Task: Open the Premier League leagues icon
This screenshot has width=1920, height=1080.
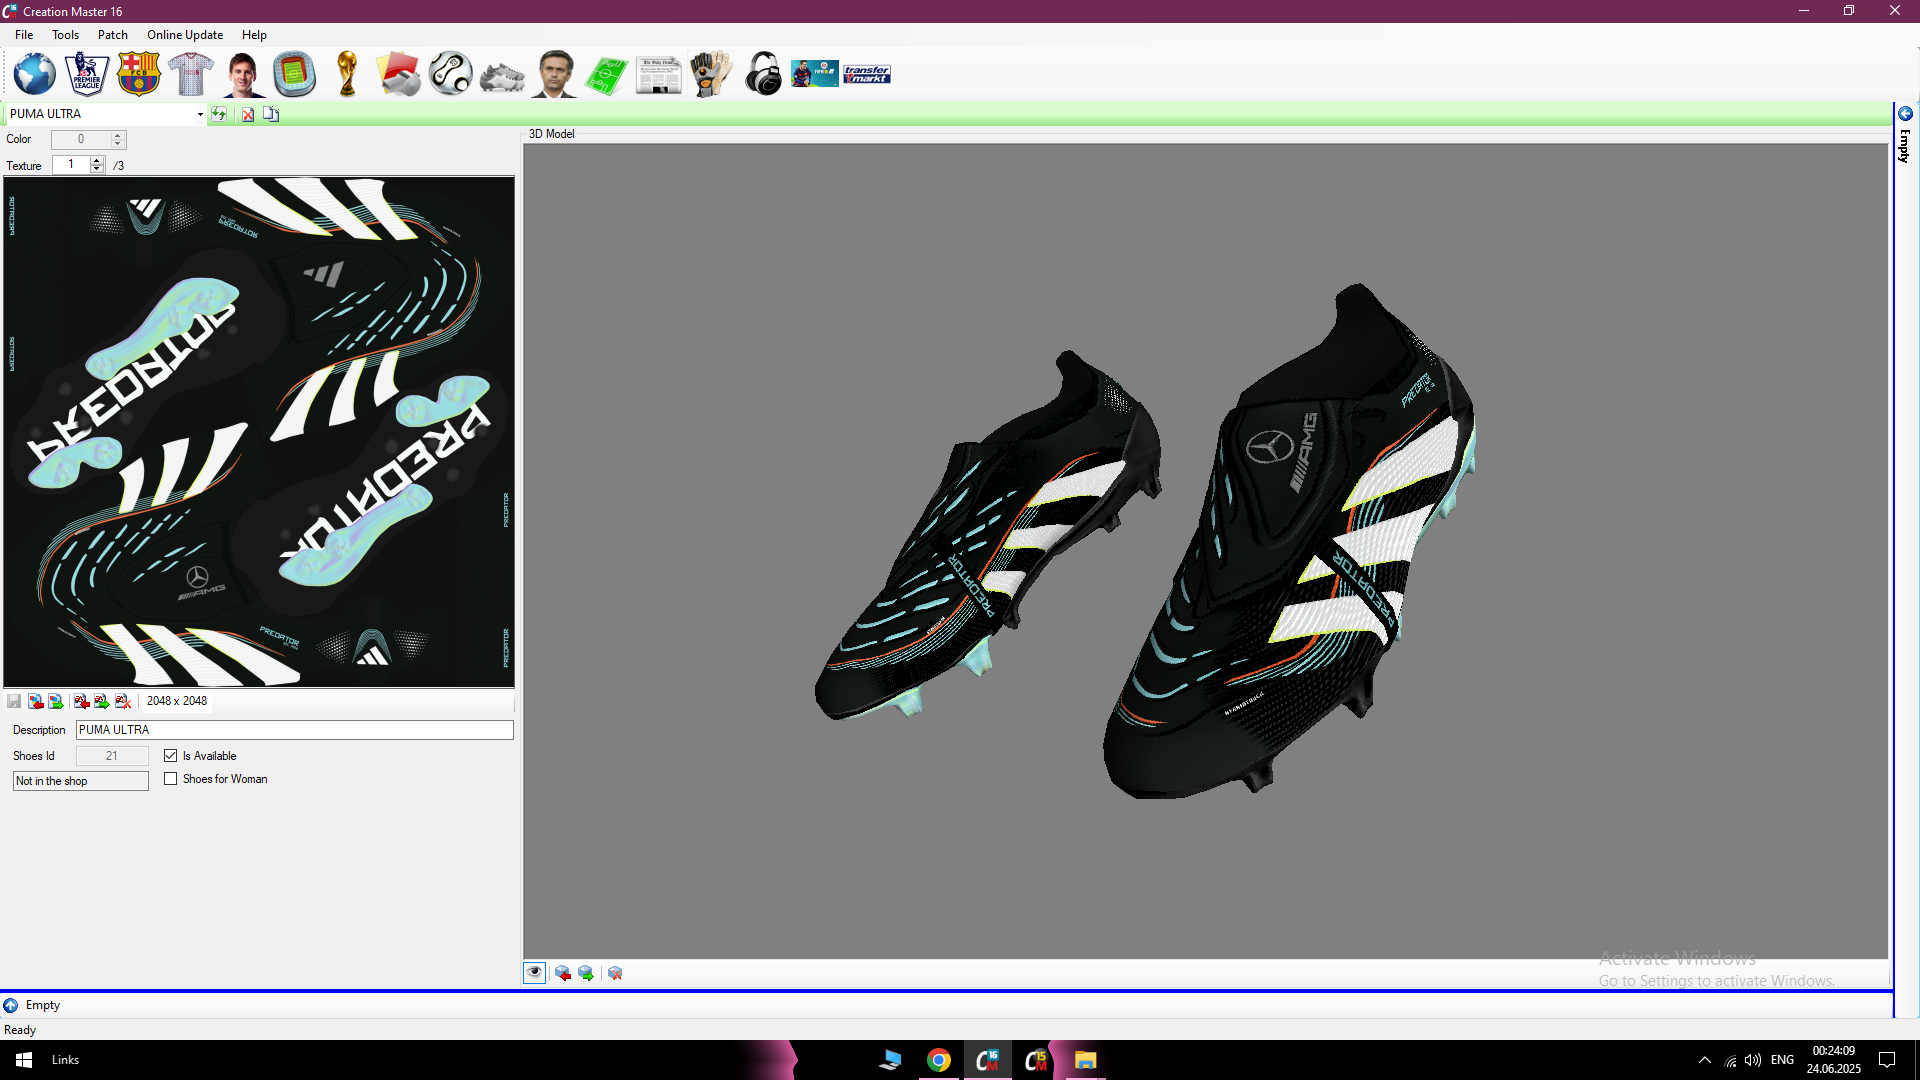Action: coord(87,74)
